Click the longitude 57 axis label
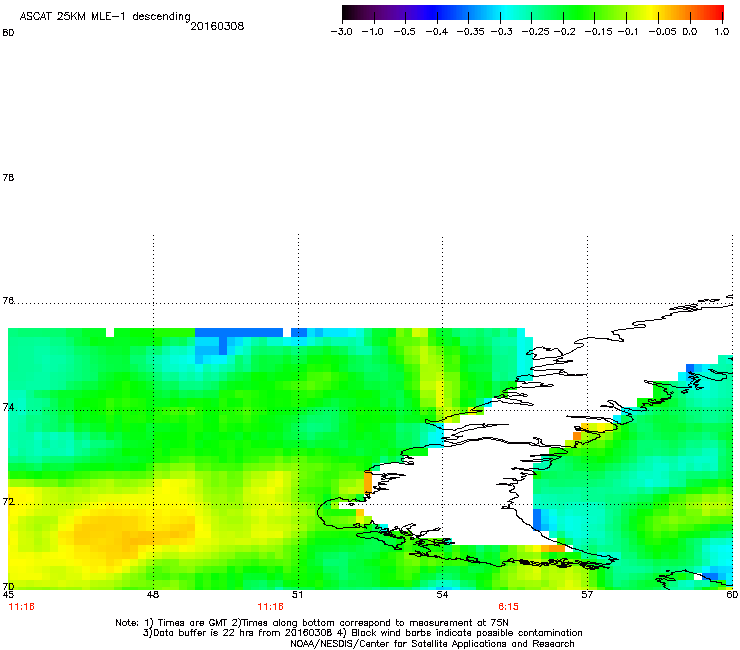740x650 pixels. 587,595
